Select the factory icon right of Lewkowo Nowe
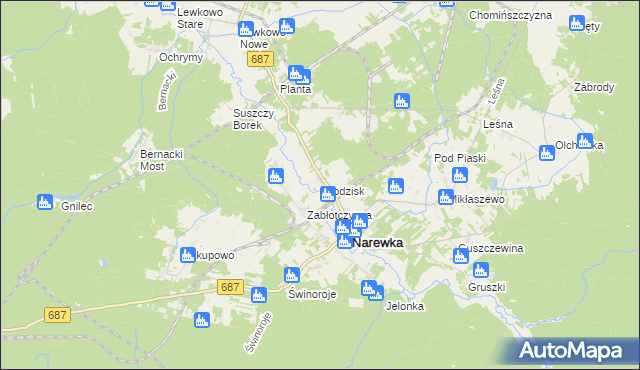The height and width of the screenshot is (370, 640). click(x=287, y=26)
